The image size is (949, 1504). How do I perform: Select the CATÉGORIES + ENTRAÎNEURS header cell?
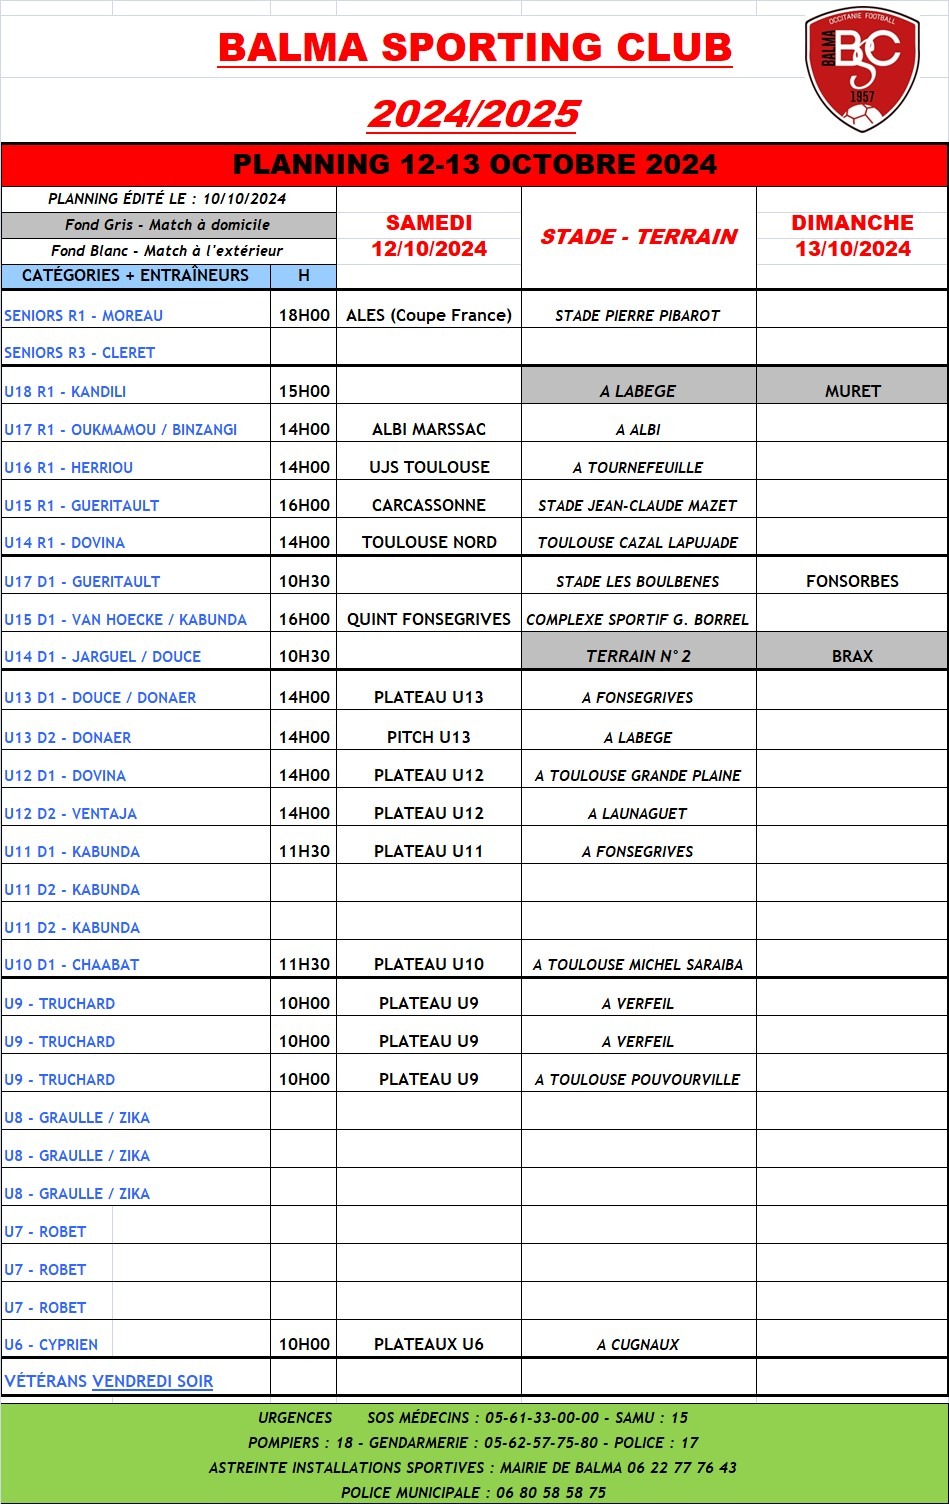(x=135, y=275)
